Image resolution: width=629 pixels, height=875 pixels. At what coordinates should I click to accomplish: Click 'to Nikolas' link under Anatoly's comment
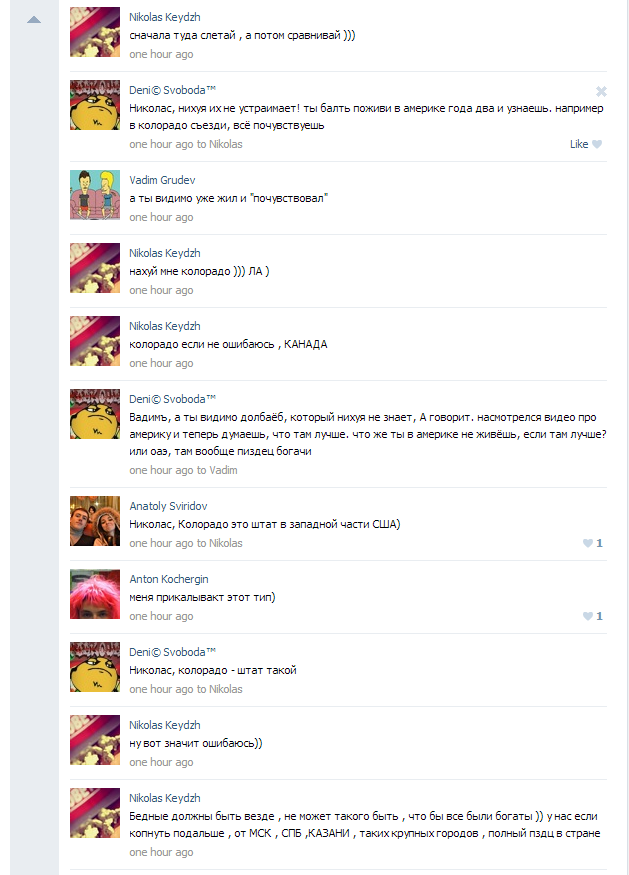219,543
